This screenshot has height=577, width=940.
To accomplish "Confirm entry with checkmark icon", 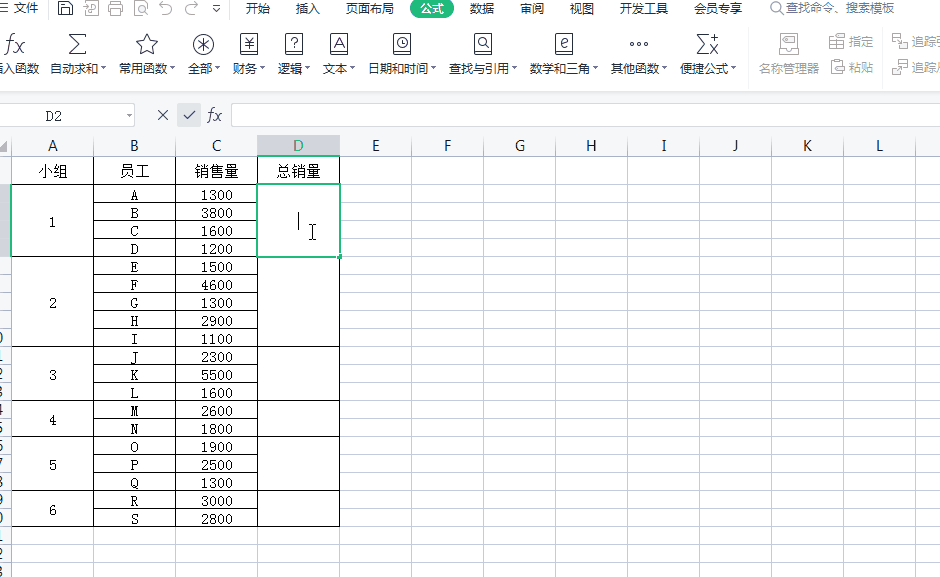I will [189, 115].
